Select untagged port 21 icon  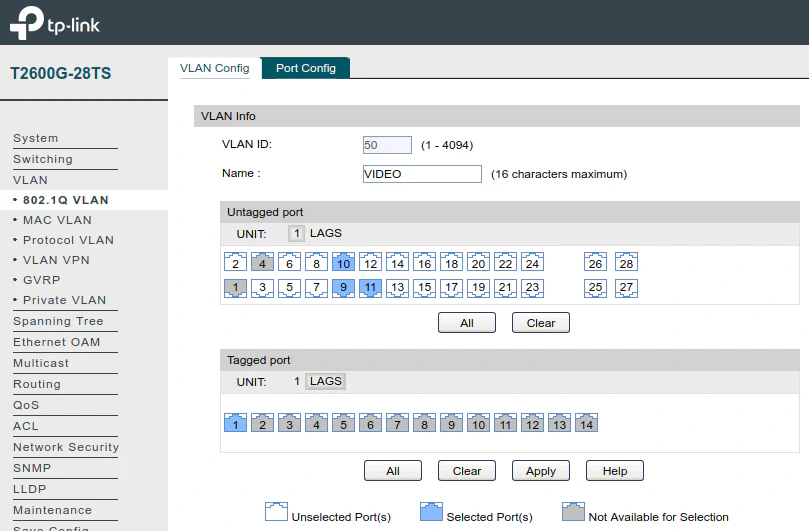506,288
